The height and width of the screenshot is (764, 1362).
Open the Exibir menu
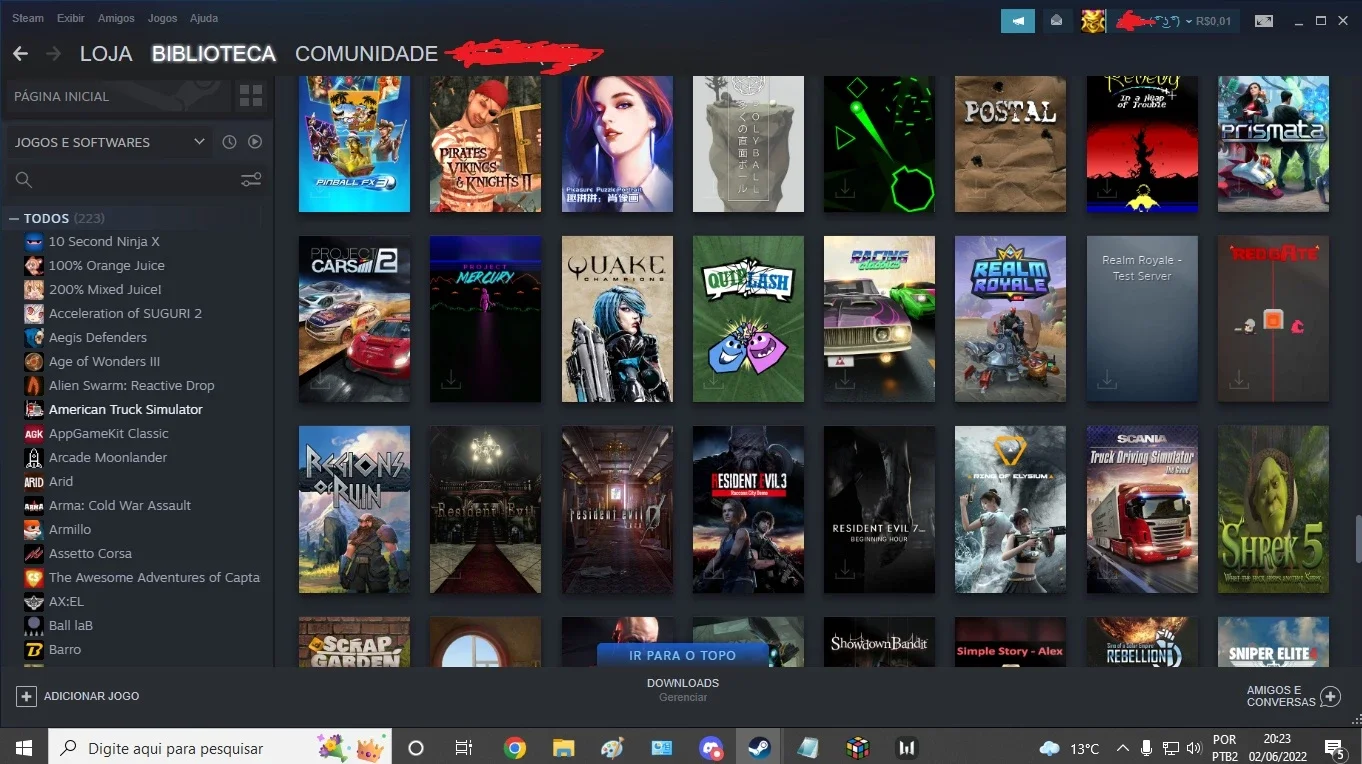[71, 18]
